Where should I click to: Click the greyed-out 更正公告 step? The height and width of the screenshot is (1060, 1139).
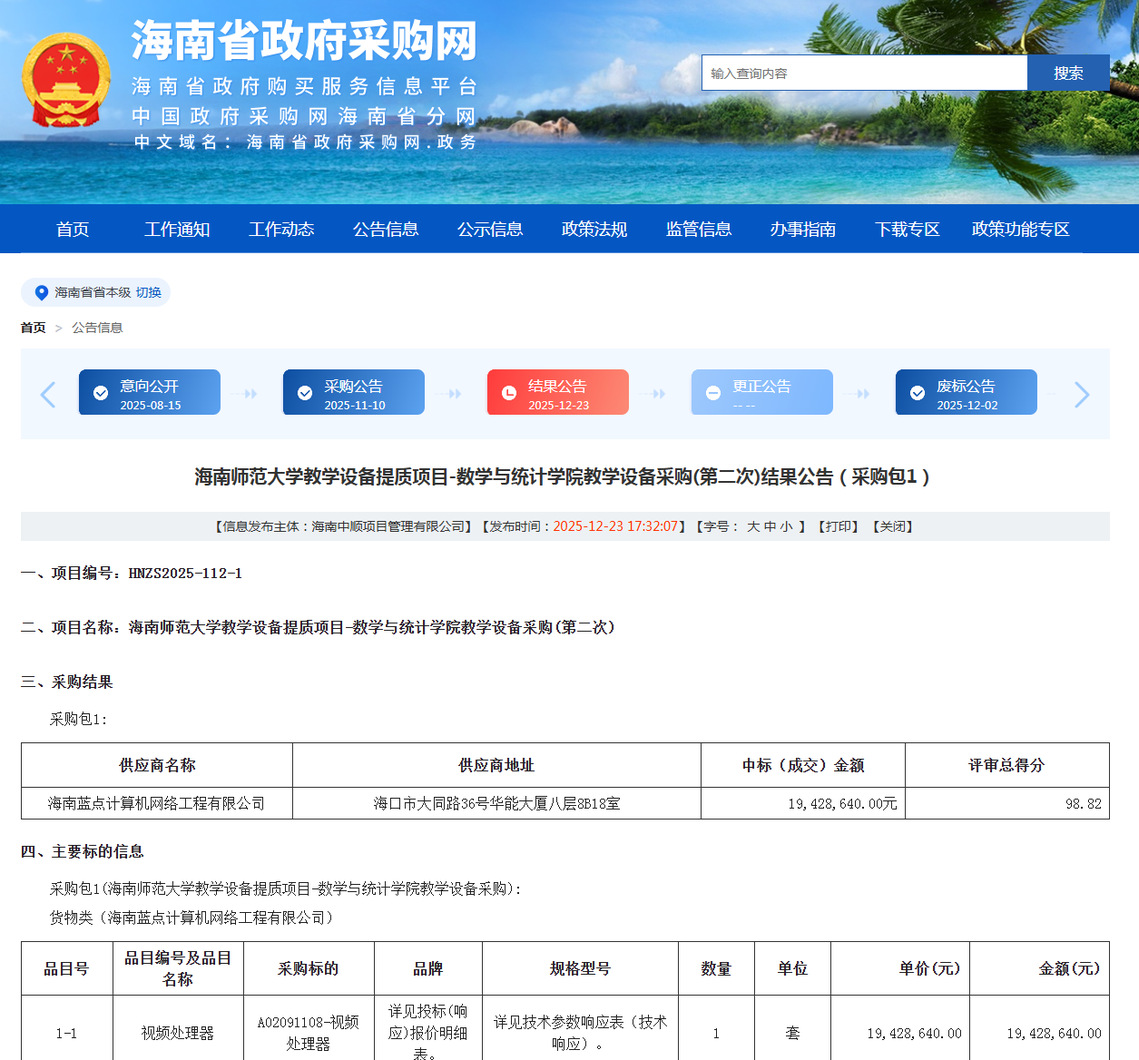click(x=761, y=393)
